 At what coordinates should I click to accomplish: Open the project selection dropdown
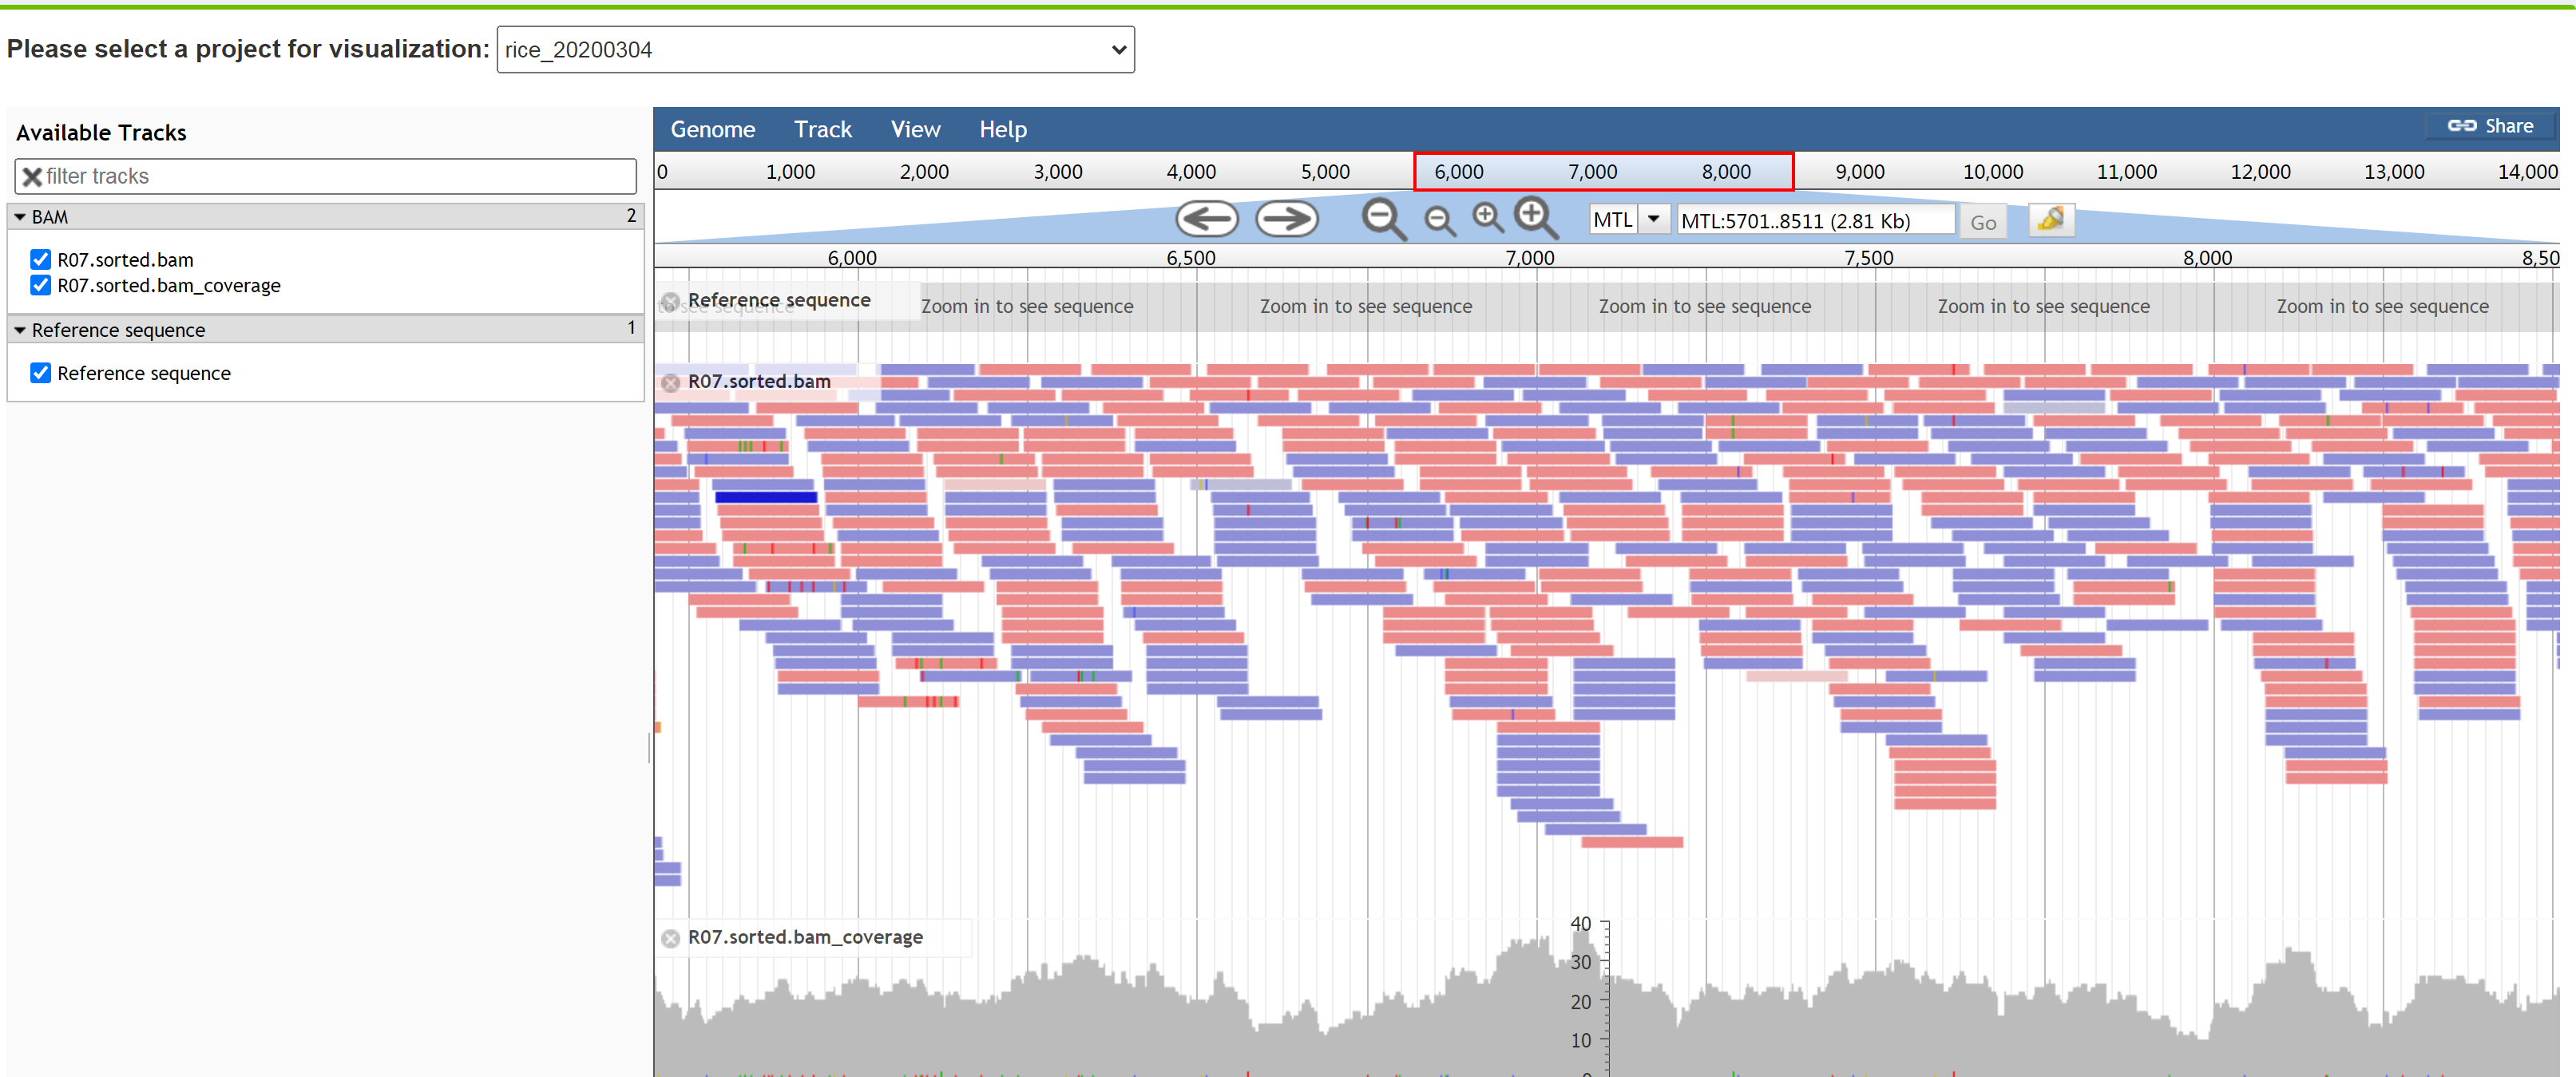815,50
